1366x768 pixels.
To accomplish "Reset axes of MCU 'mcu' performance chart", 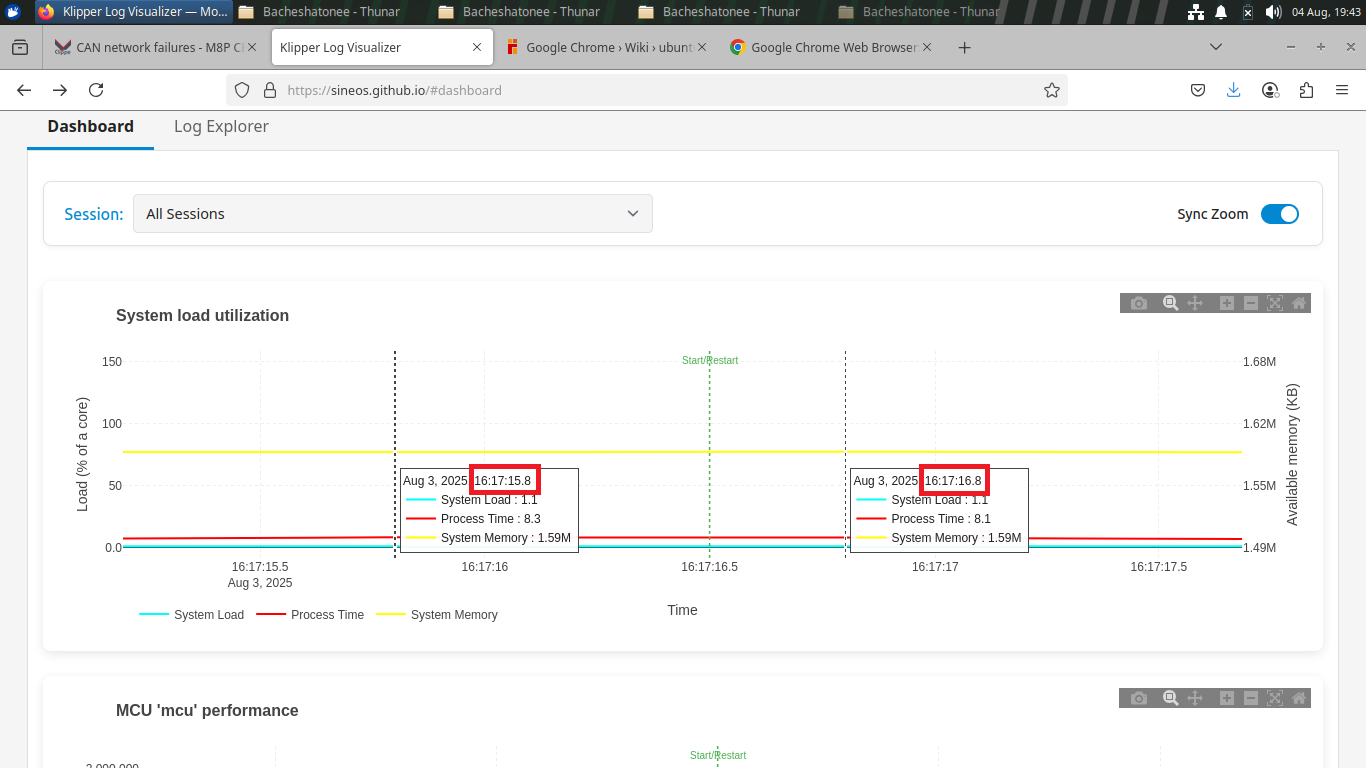I will pyautogui.click(x=1299, y=698).
